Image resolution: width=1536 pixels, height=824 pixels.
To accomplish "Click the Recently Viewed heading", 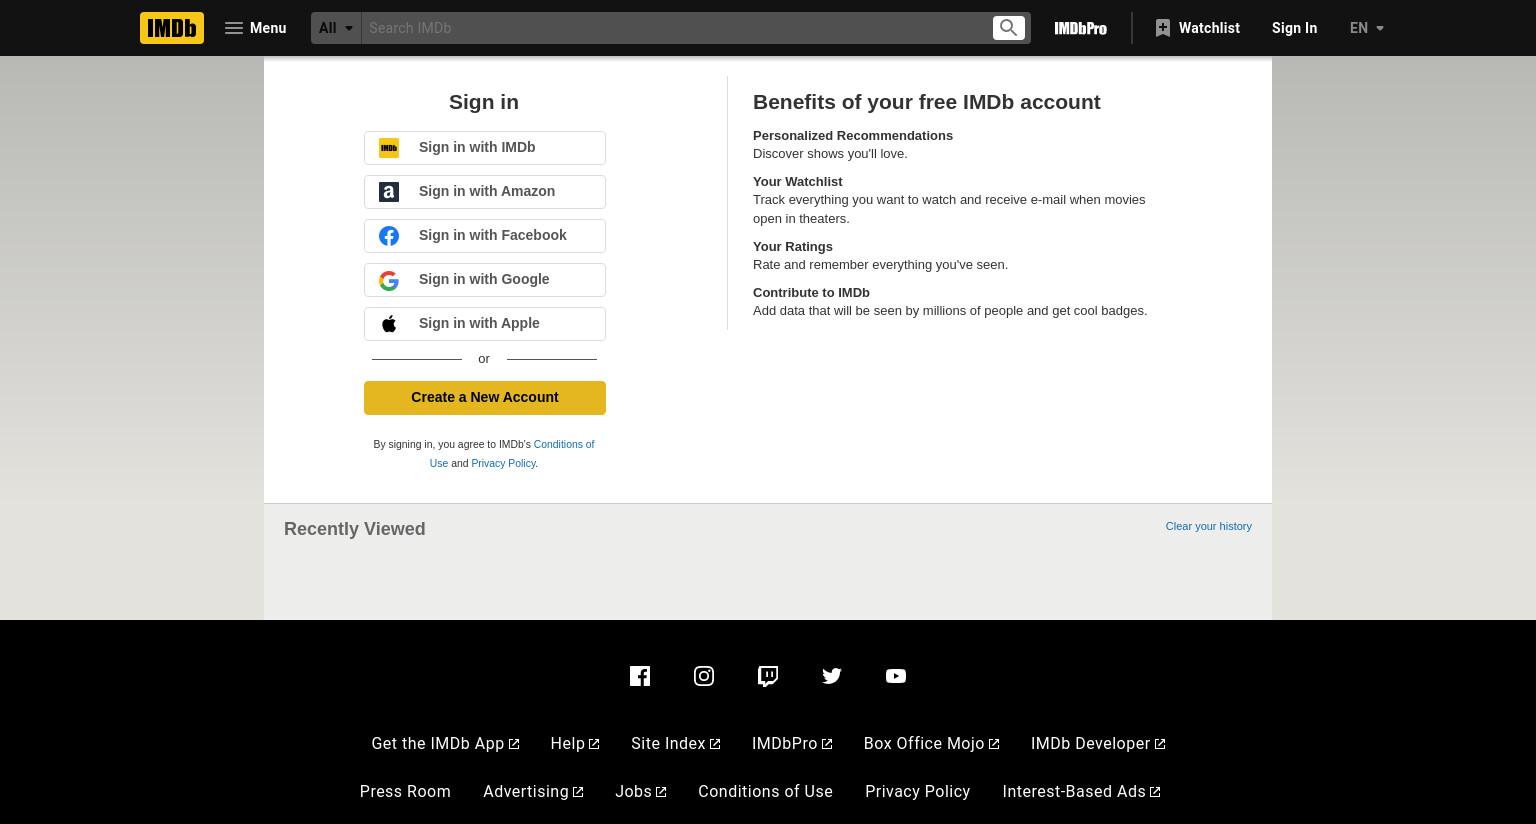I will click(x=355, y=529).
